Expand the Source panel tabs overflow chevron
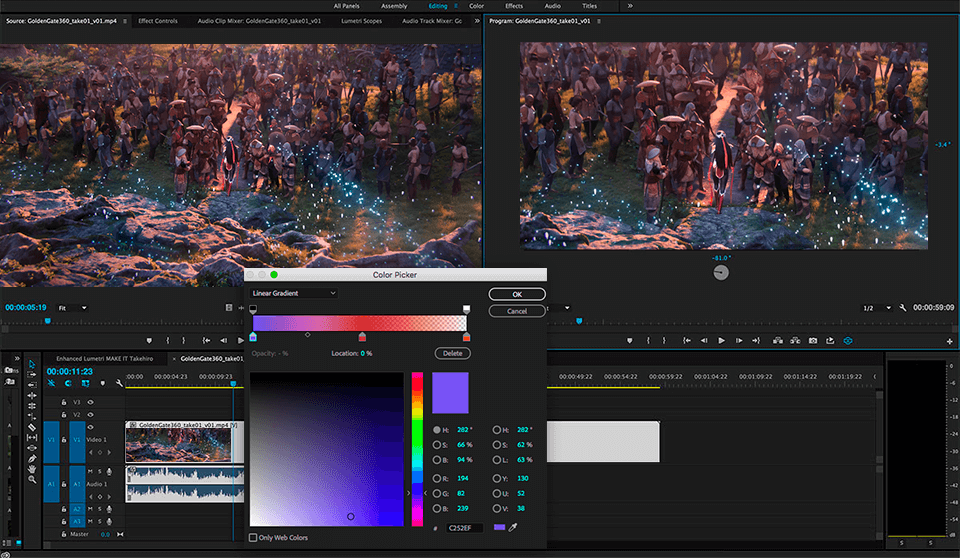 [x=477, y=21]
